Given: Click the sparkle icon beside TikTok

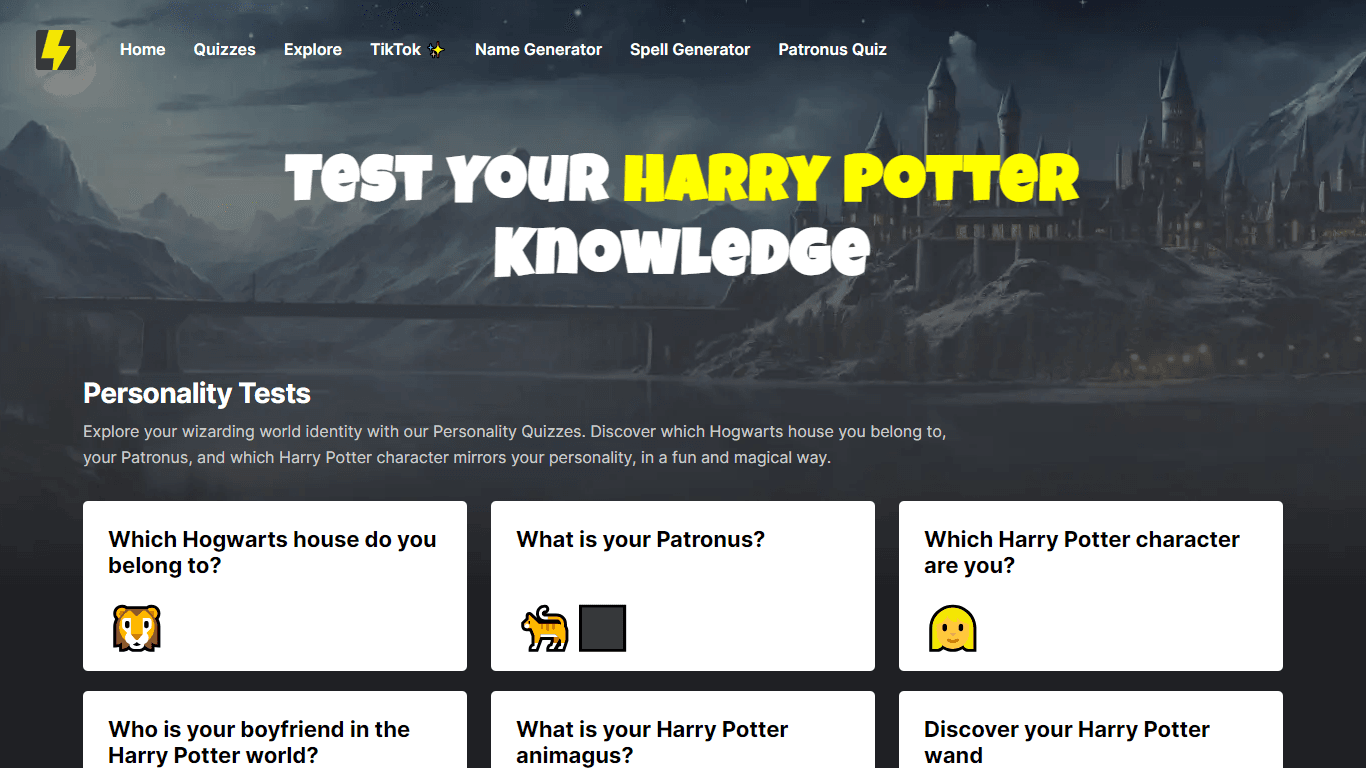Looking at the screenshot, I should [436, 50].
